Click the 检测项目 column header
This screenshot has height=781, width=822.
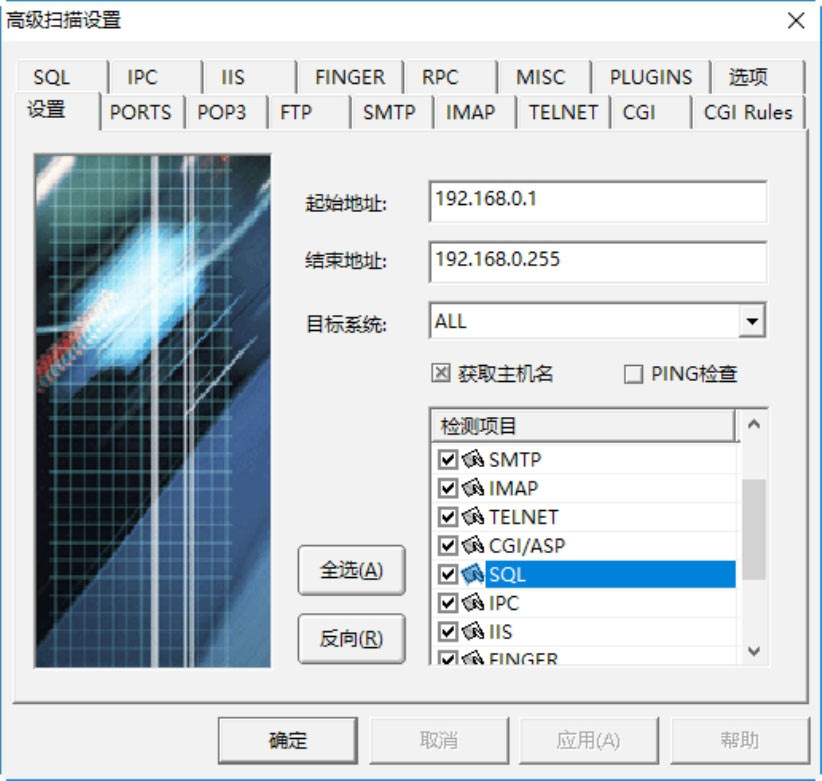[x=583, y=426]
